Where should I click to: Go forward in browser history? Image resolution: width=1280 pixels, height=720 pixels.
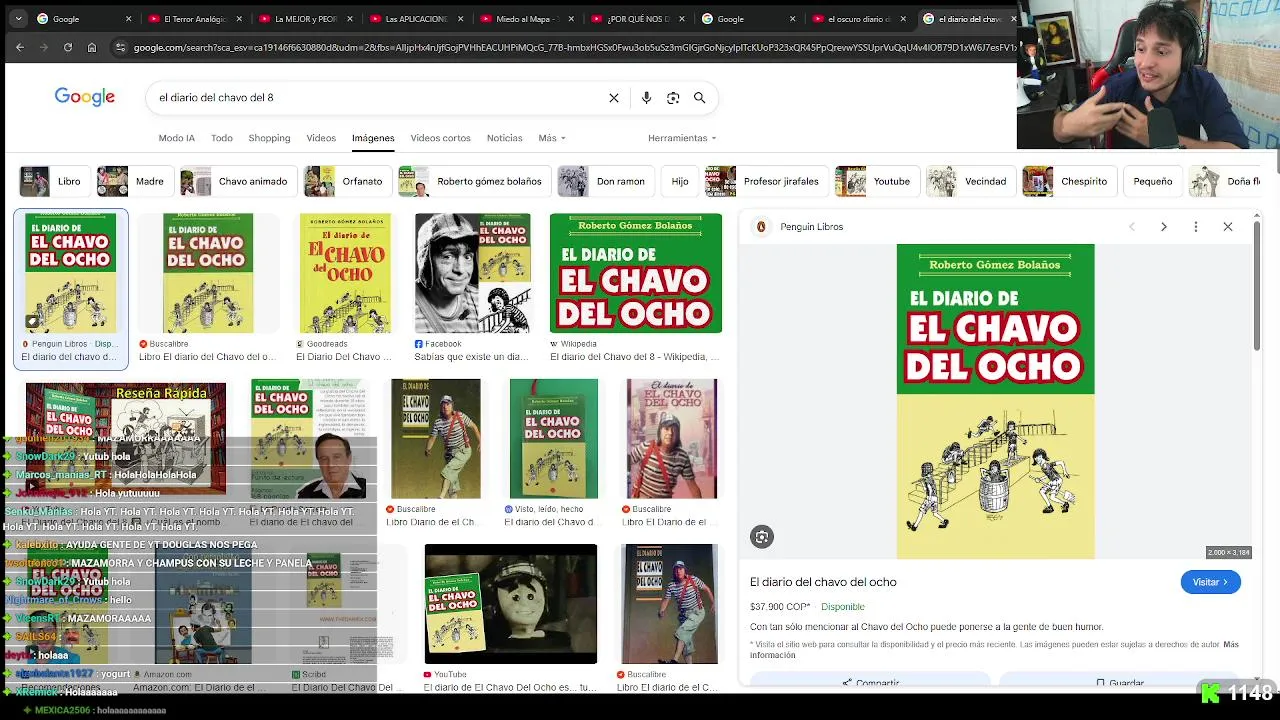pyautogui.click(x=43, y=47)
